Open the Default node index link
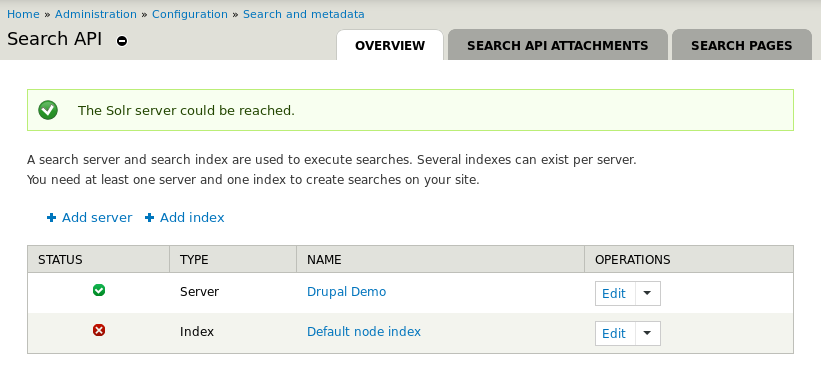821x370 pixels. pyautogui.click(x=364, y=332)
